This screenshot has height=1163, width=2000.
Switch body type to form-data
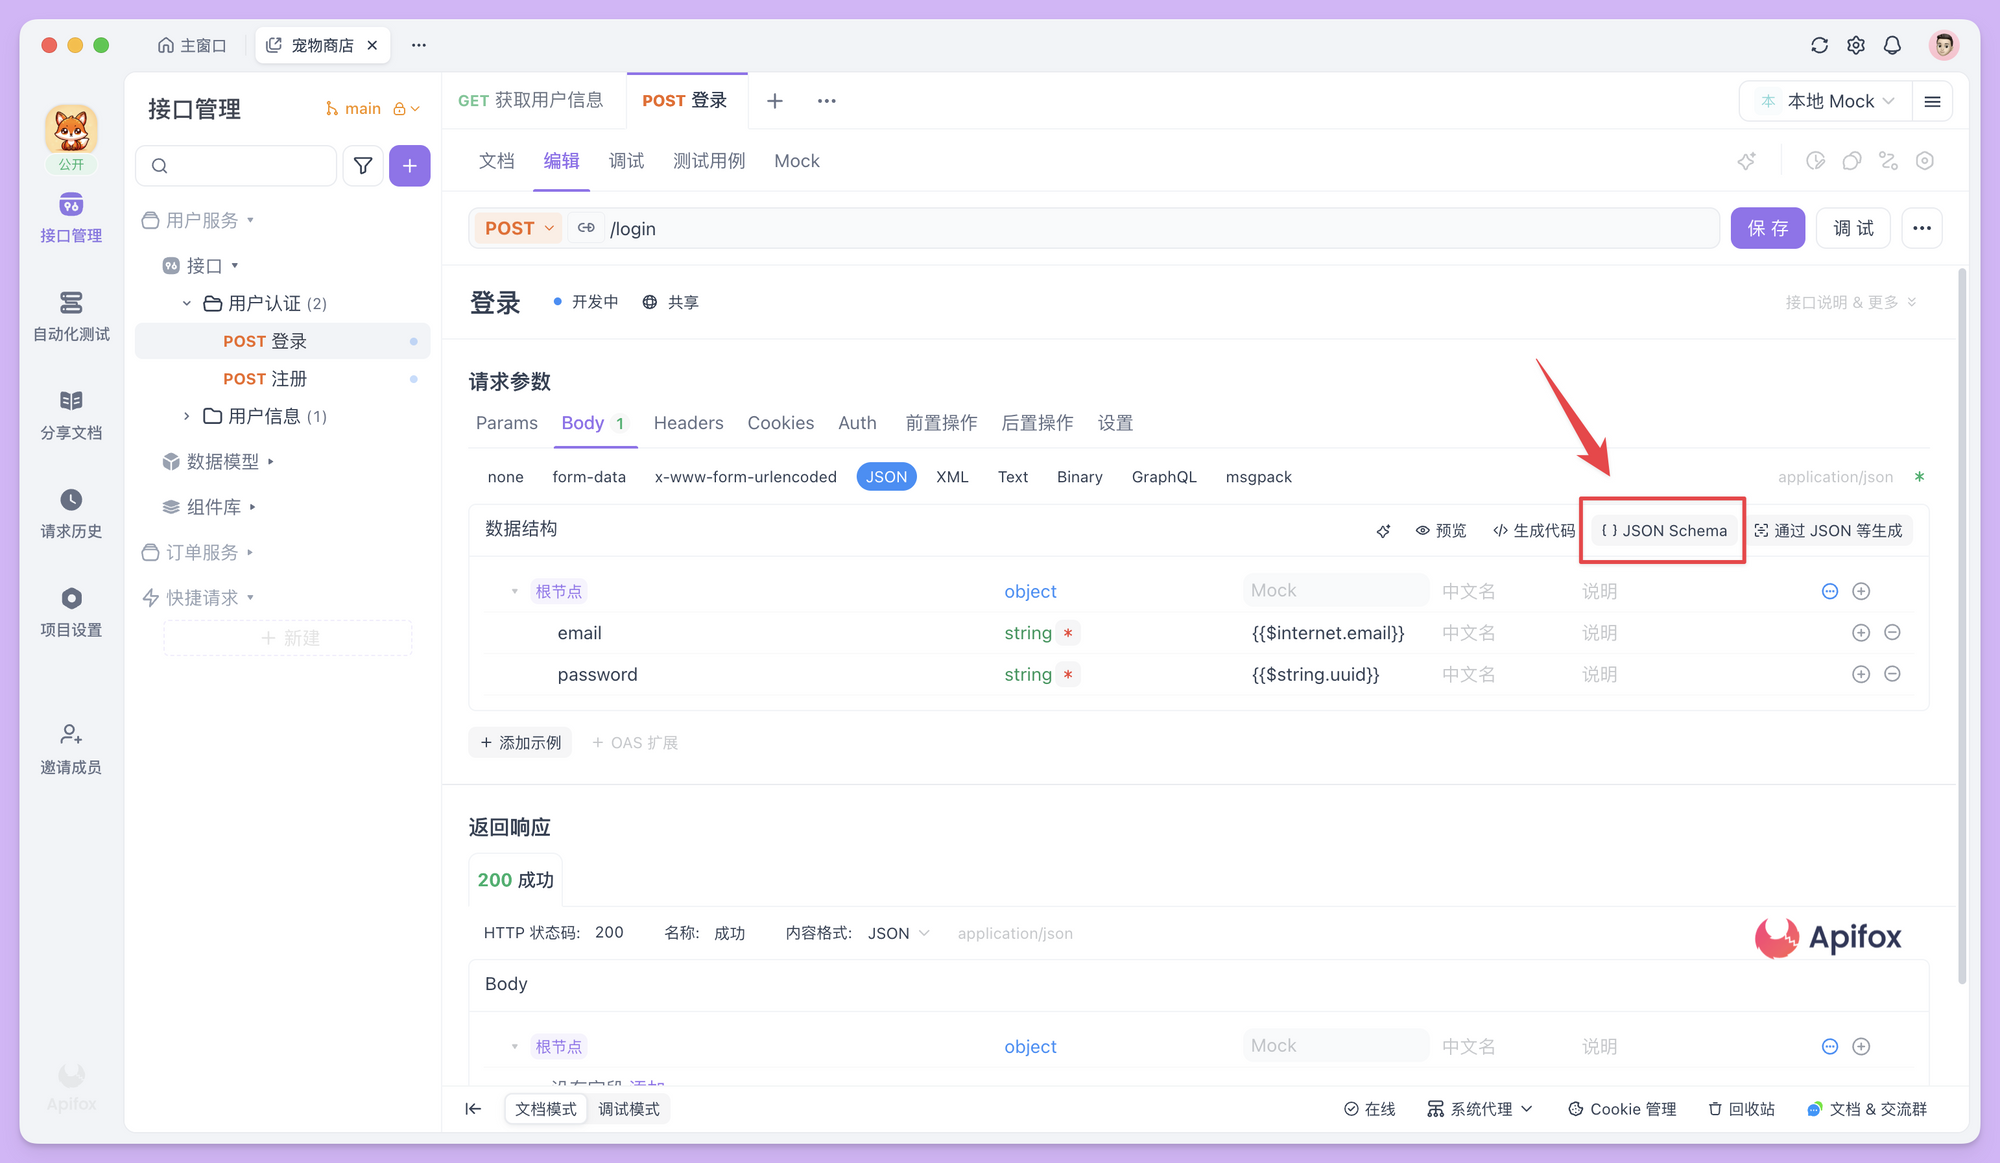pos(589,477)
